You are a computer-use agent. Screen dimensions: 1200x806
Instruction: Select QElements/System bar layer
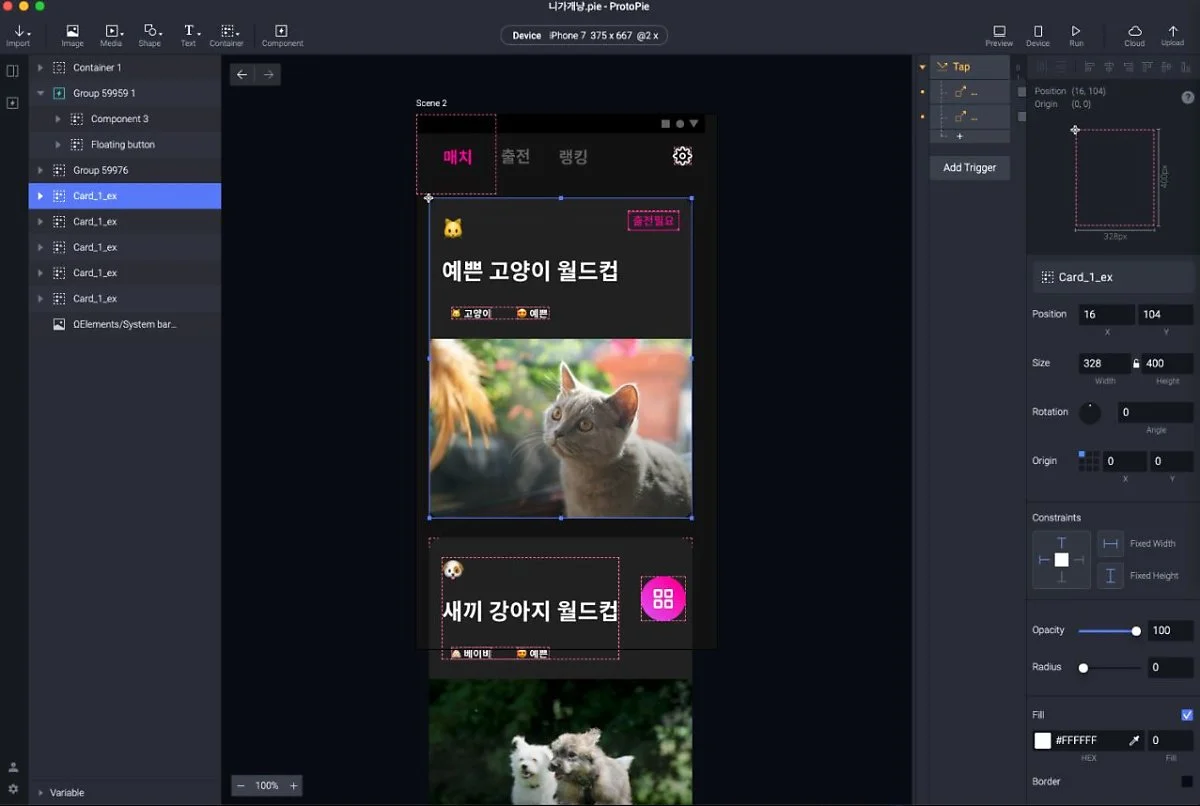click(x=124, y=324)
